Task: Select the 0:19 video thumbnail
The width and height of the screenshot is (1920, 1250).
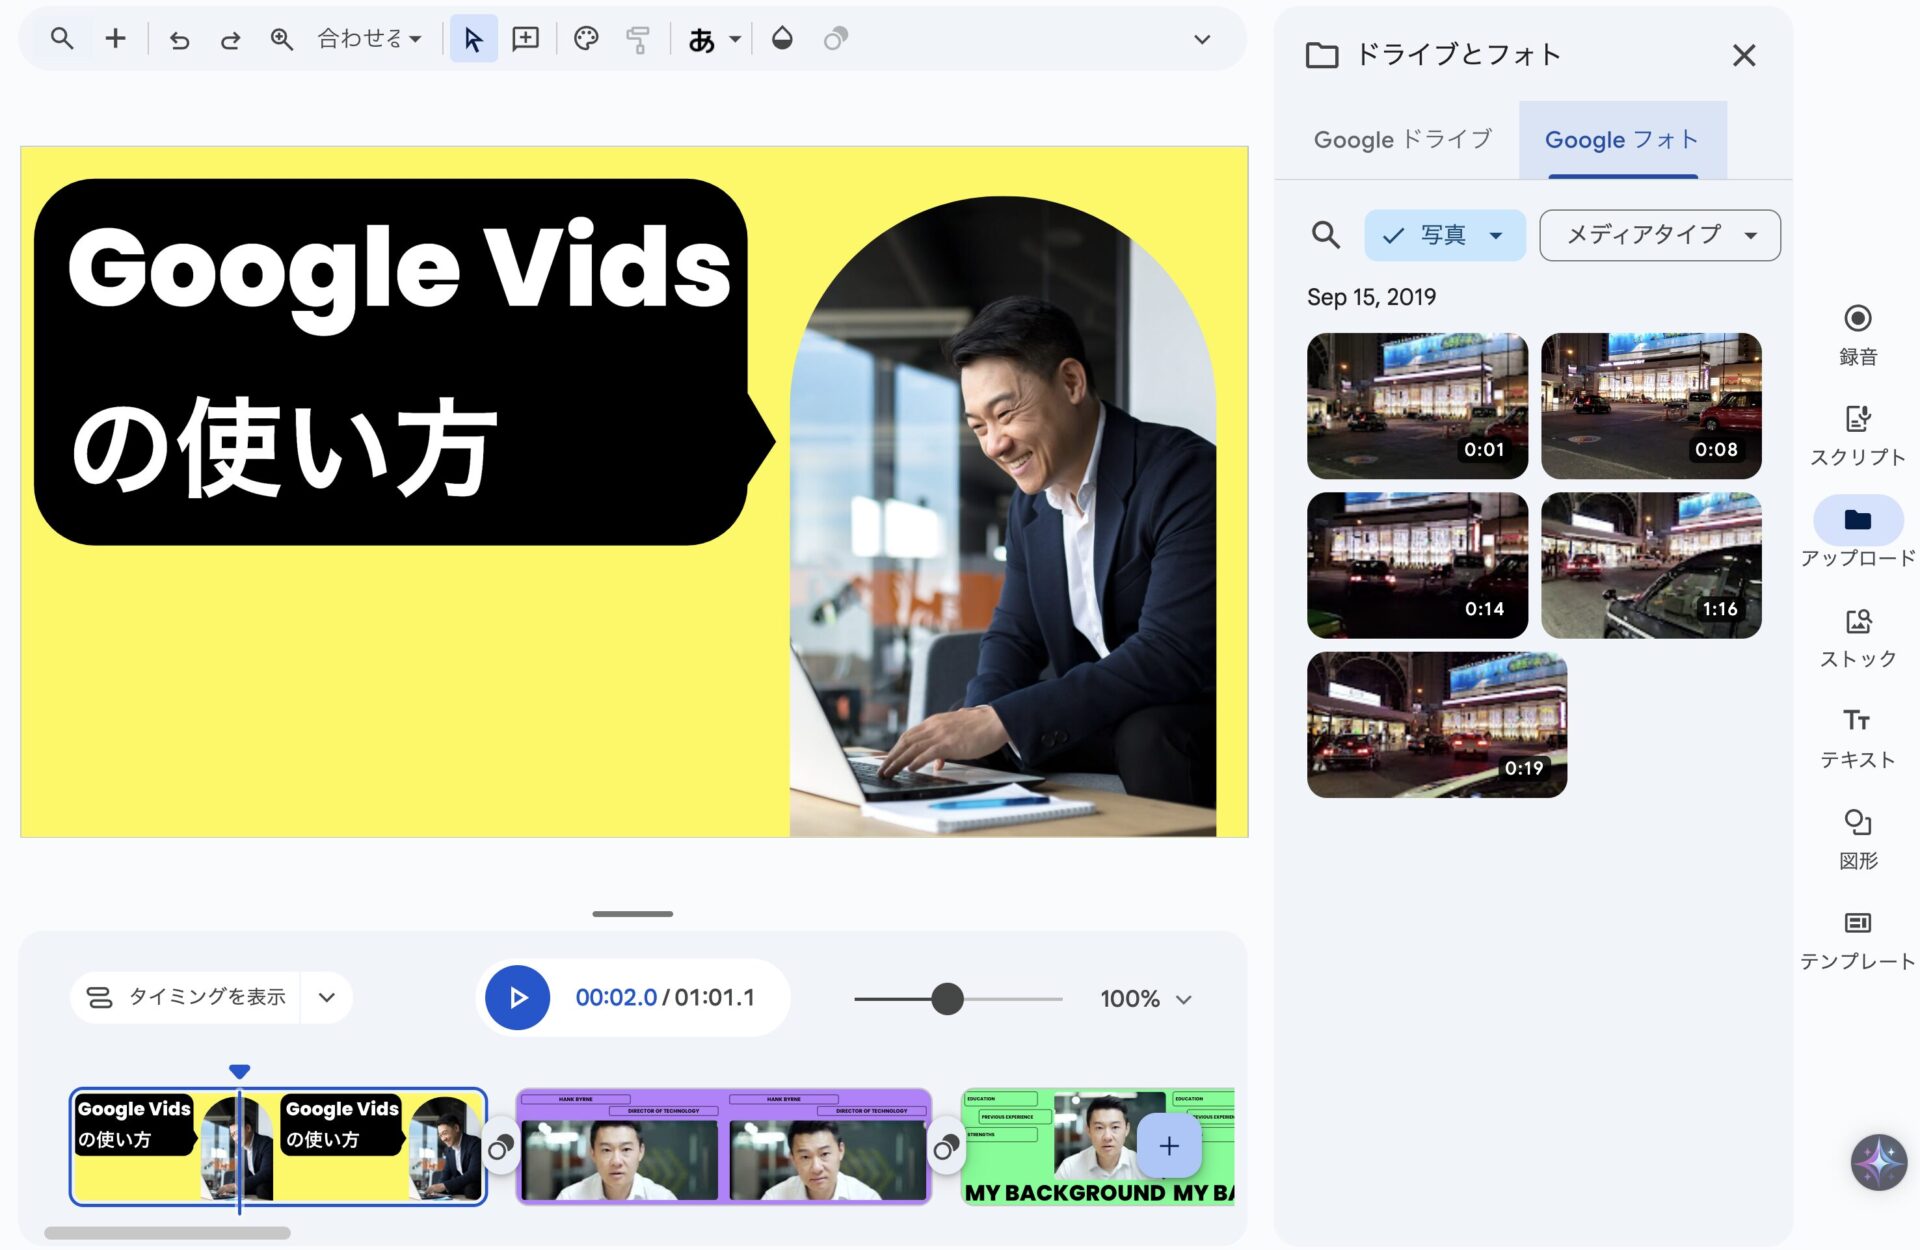Action: 1437,724
